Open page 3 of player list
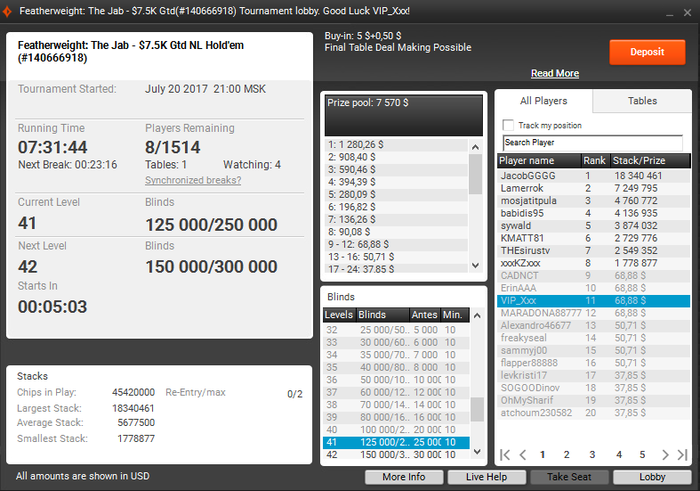Viewport: 700px width, 491px height. tap(592, 455)
